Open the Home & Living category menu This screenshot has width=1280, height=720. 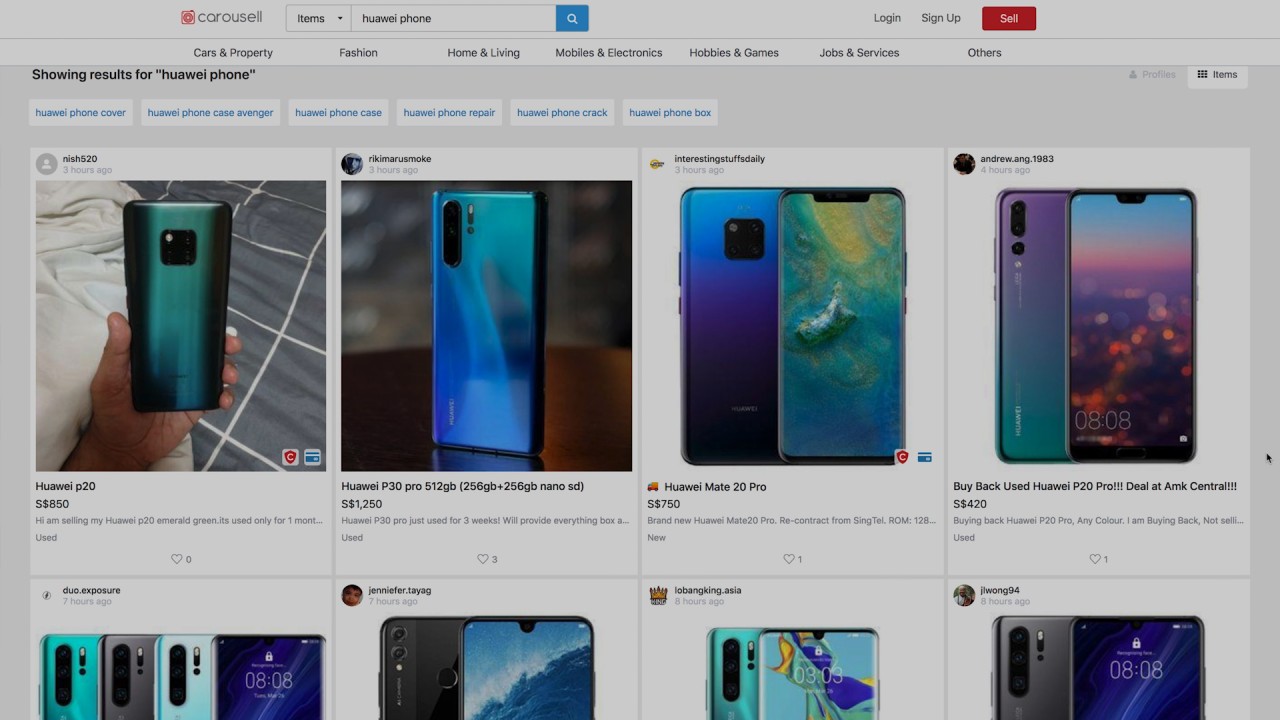click(x=484, y=53)
